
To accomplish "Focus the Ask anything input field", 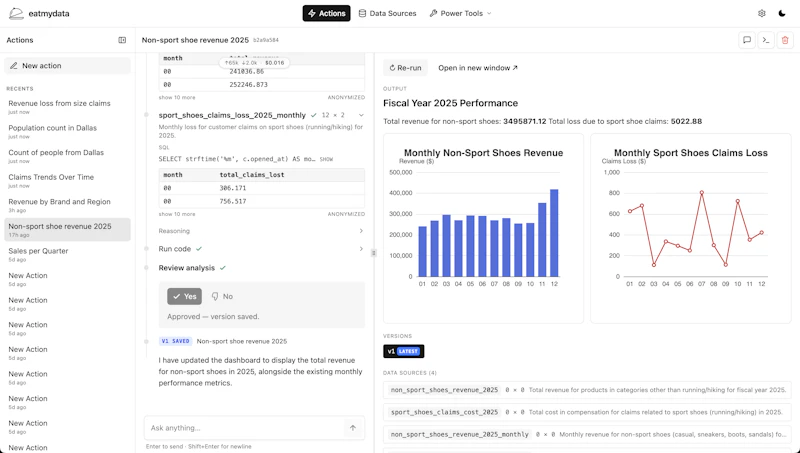I will tap(245, 427).
